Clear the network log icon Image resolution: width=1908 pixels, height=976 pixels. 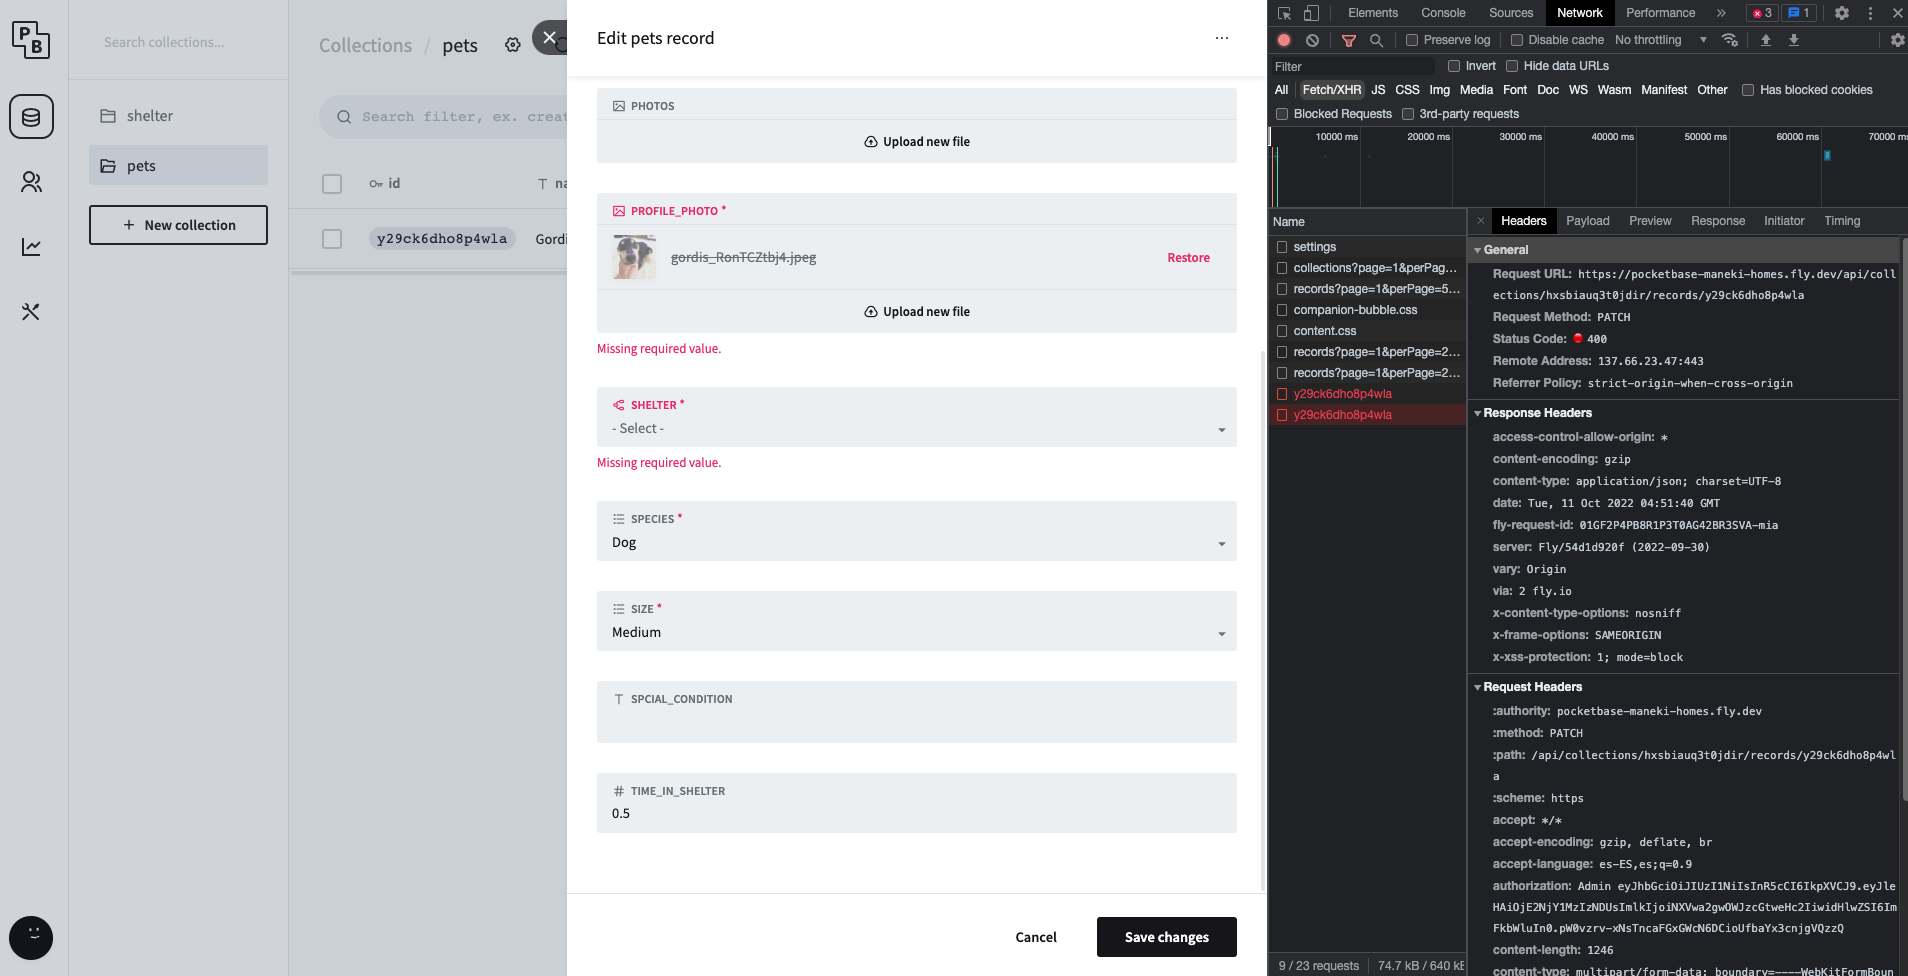pos(1312,40)
